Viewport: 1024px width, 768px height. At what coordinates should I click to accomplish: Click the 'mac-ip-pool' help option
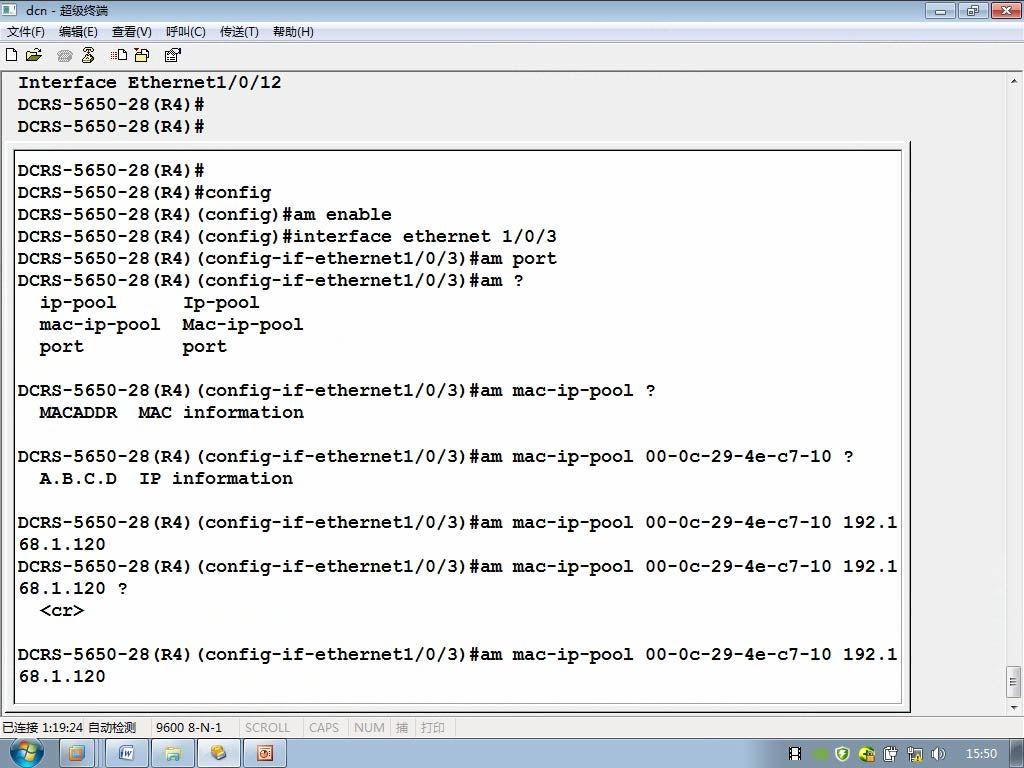99,325
